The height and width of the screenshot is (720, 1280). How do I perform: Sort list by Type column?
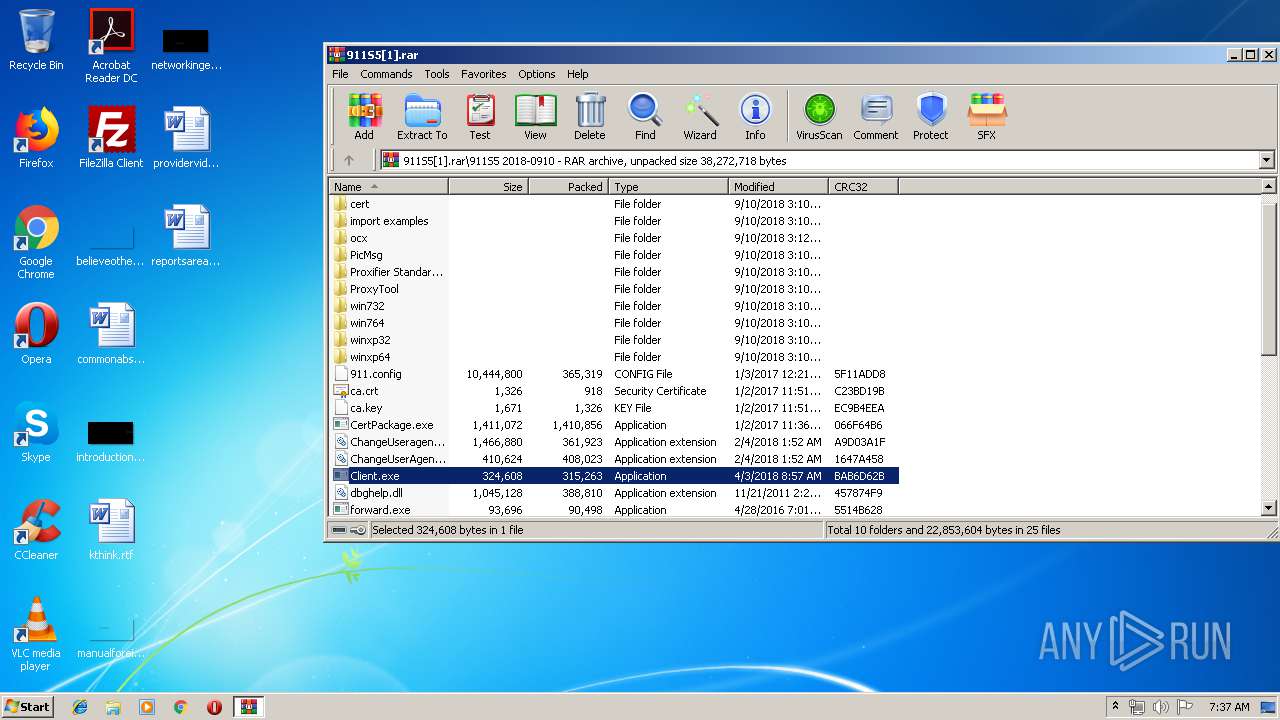click(x=668, y=187)
